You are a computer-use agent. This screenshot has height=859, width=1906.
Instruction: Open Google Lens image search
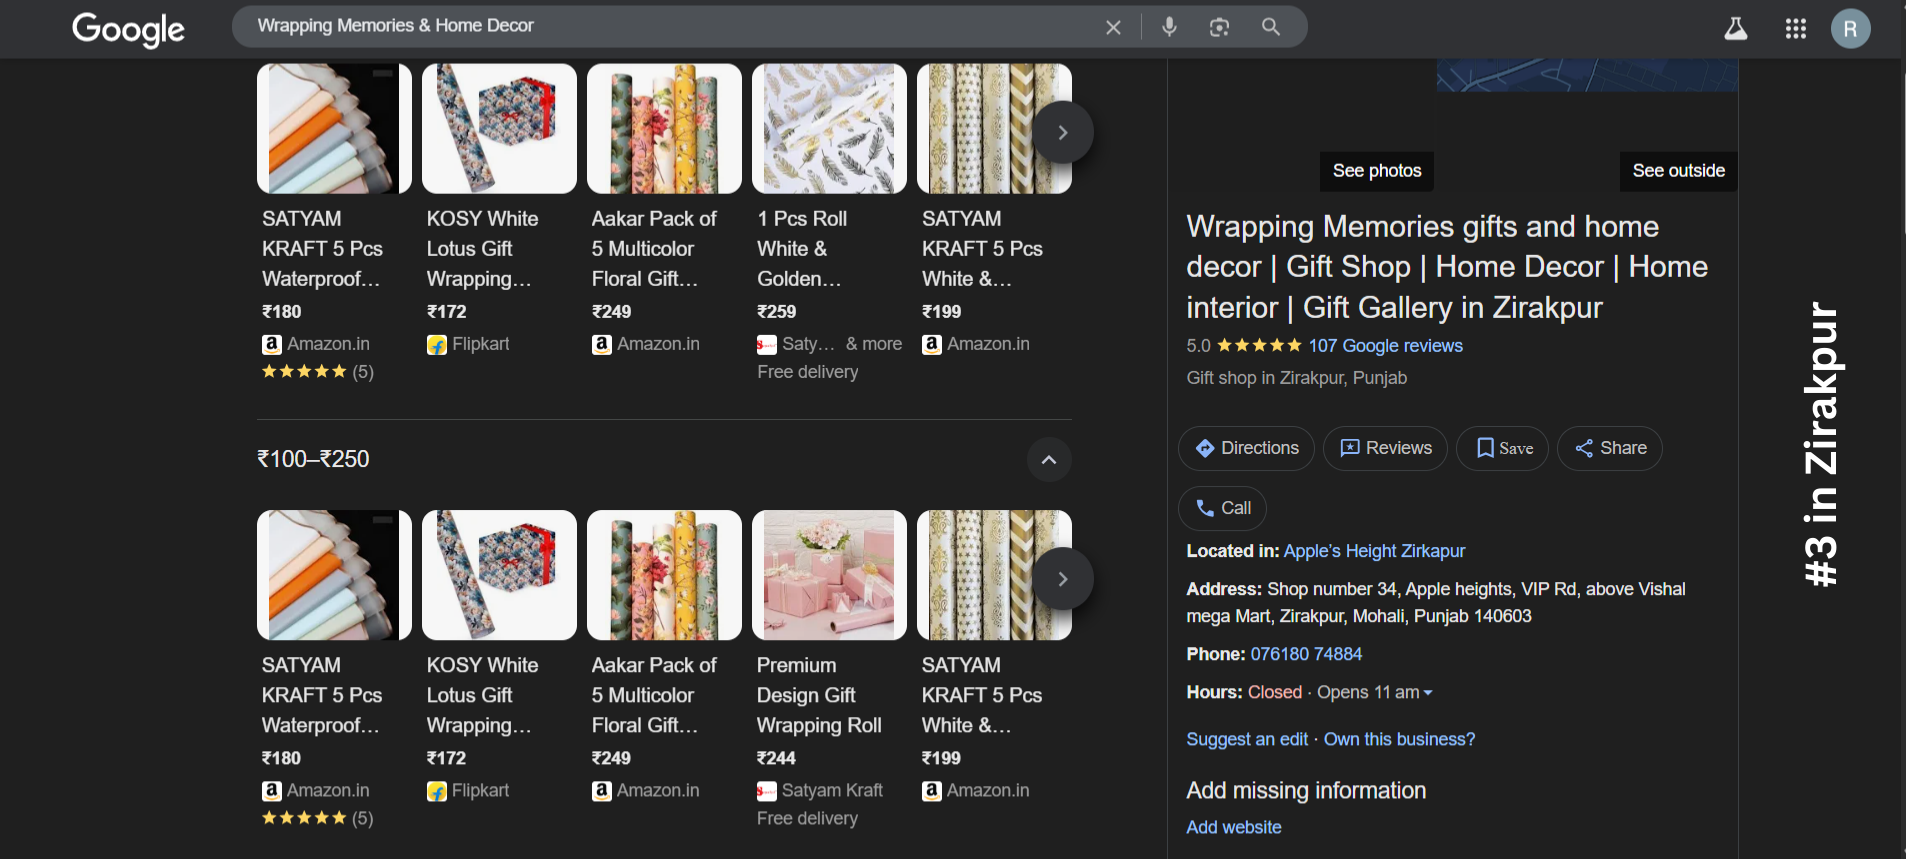pos(1219,27)
